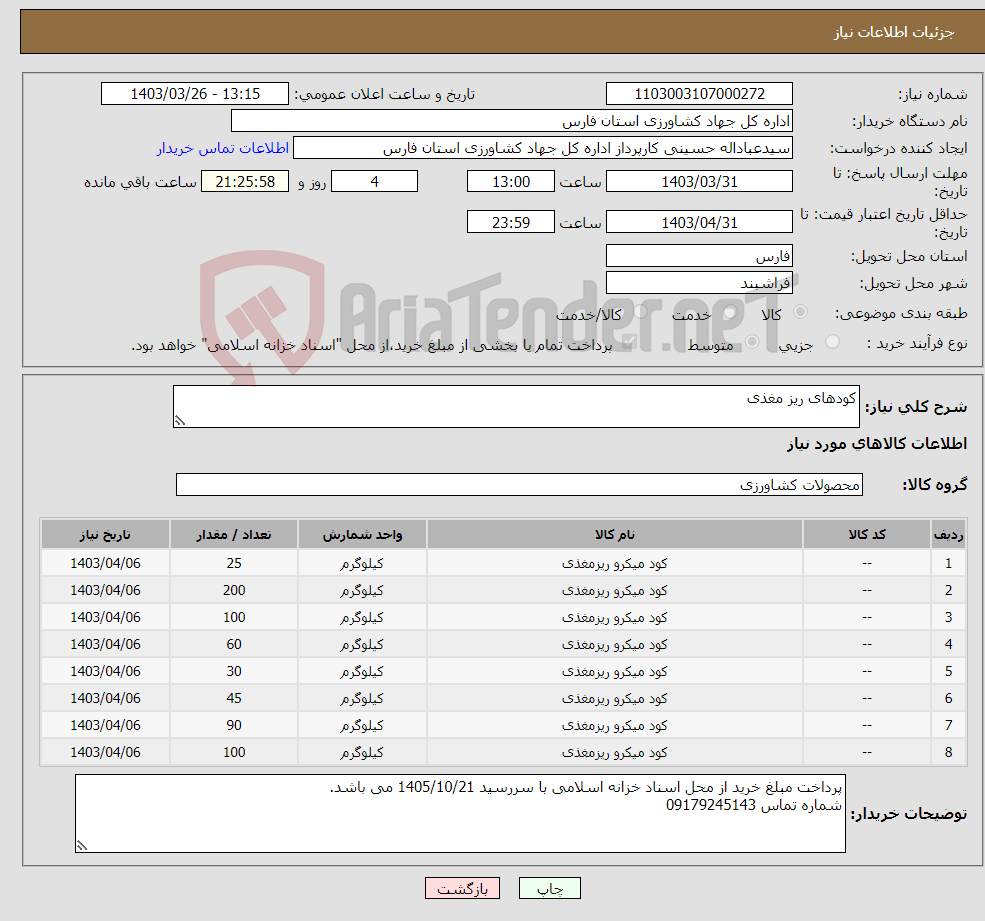Click quantity 90 in row 7
Viewport: 985px width, 921px height.
[234, 726]
